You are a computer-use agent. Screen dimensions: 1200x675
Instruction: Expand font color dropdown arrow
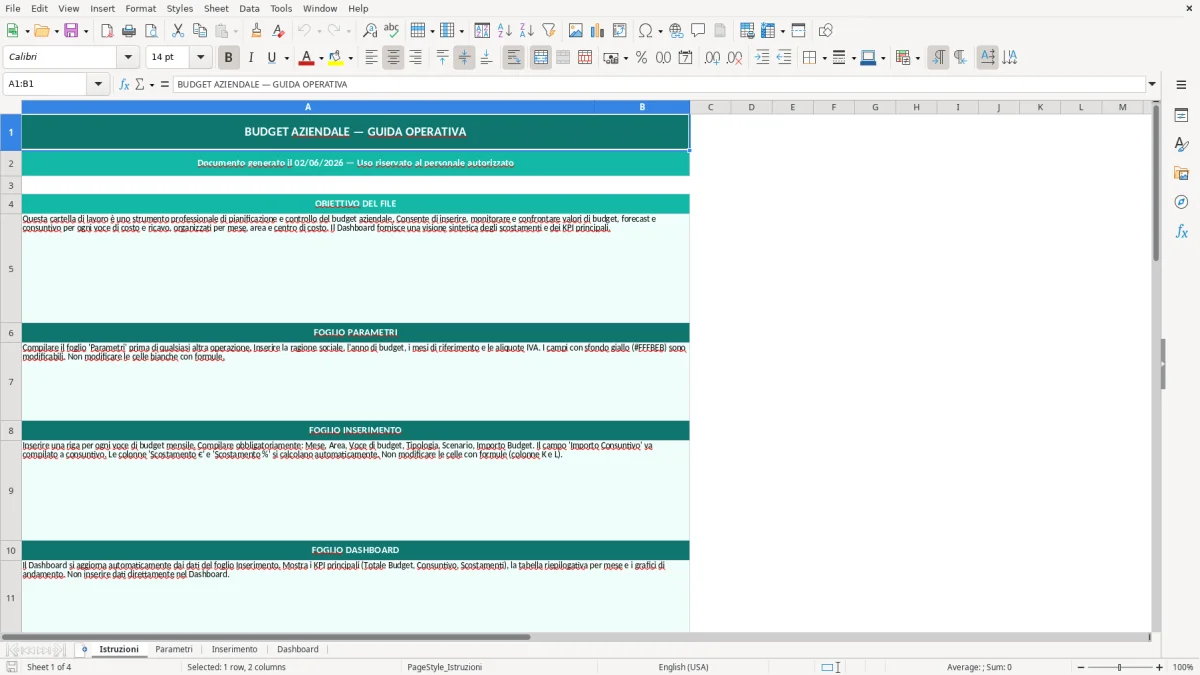(x=320, y=58)
